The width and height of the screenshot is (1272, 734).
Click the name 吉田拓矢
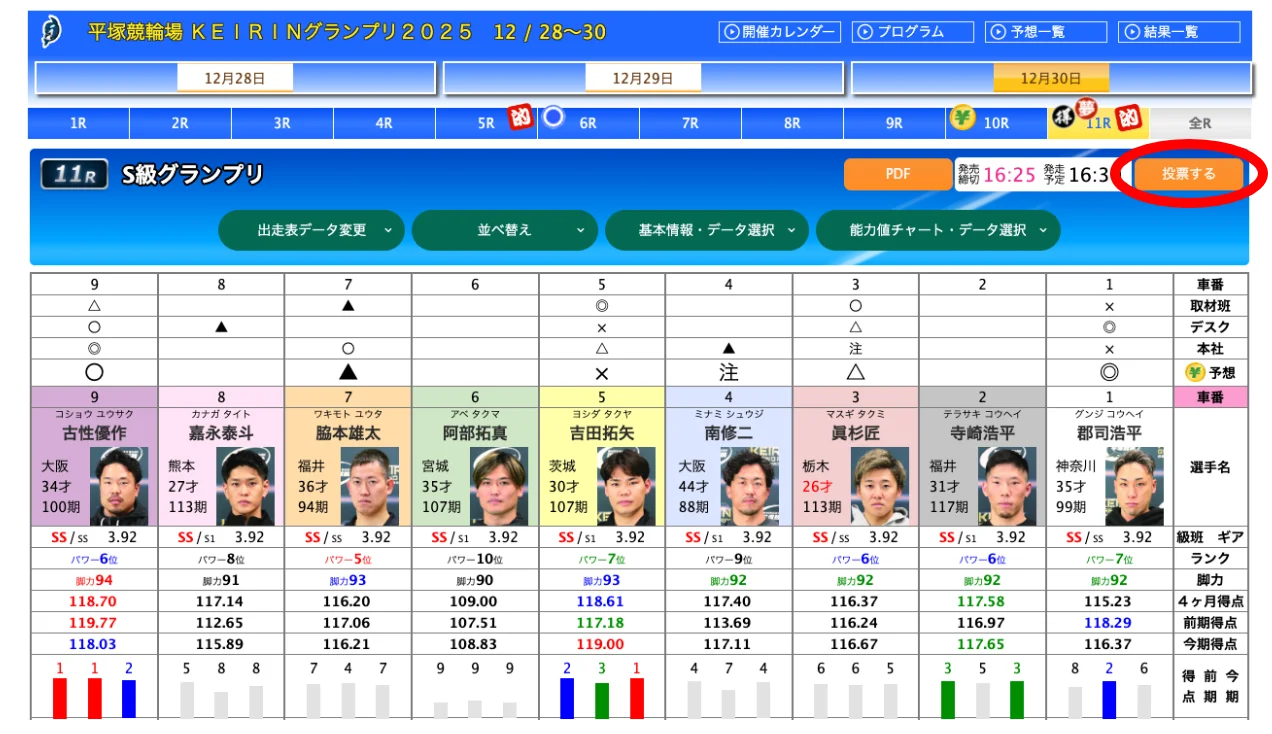pos(602,434)
